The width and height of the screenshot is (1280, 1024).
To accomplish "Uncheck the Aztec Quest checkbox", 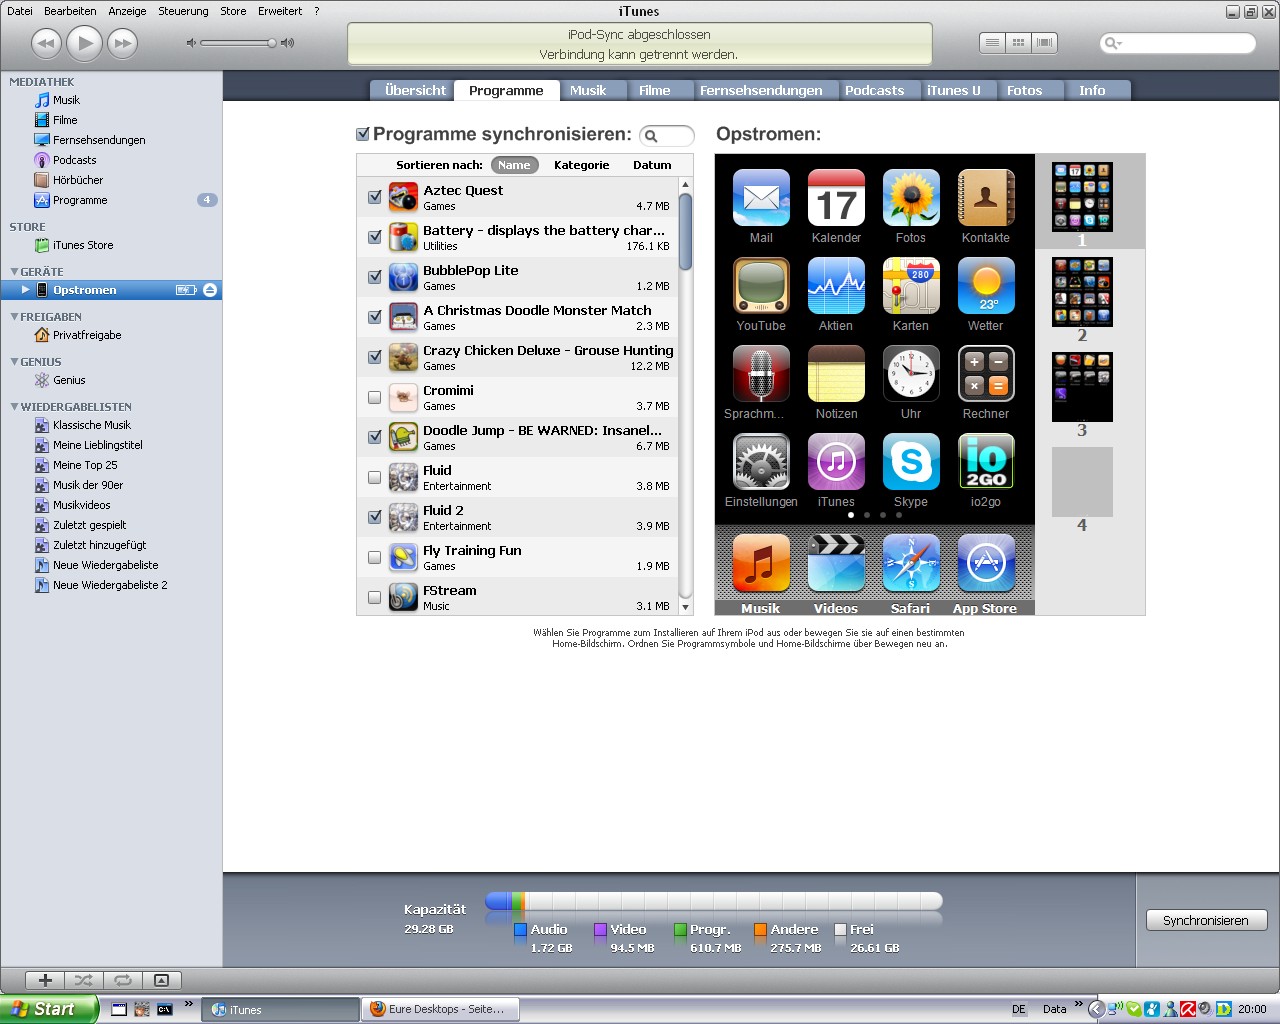I will (x=375, y=197).
